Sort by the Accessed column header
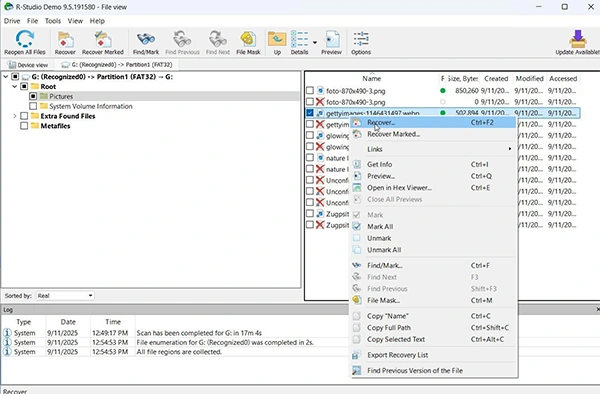600x394 pixels. pos(563,78)
